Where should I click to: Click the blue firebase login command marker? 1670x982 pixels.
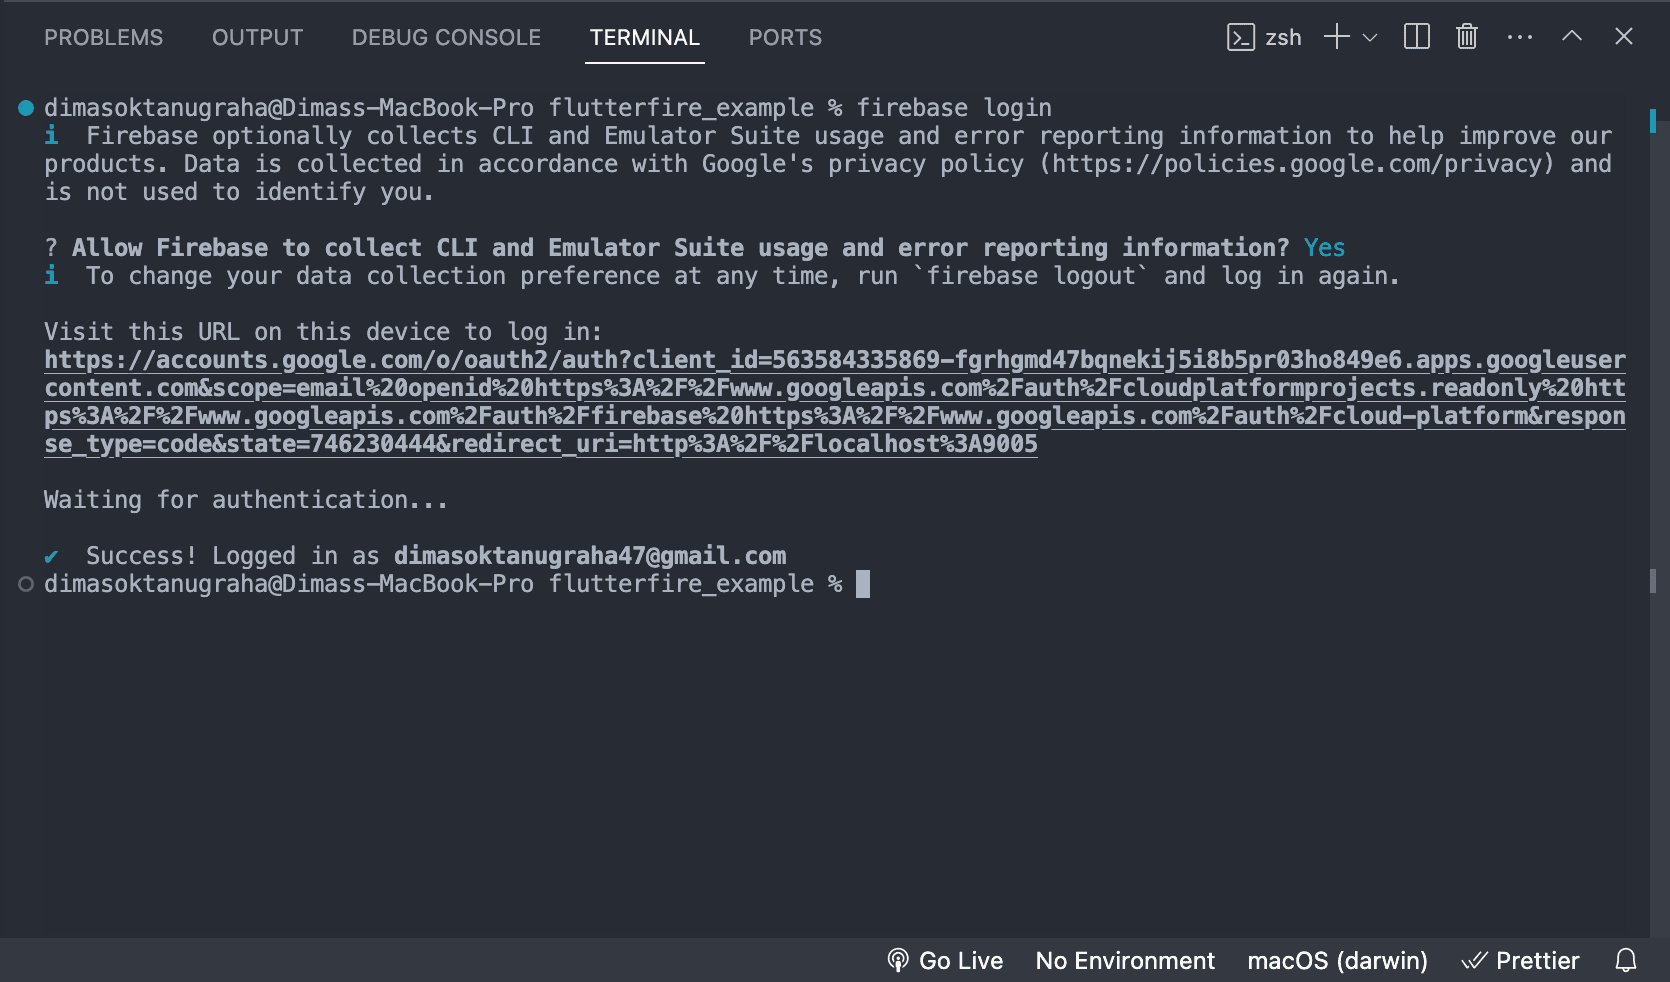click(x=26, y=108)
